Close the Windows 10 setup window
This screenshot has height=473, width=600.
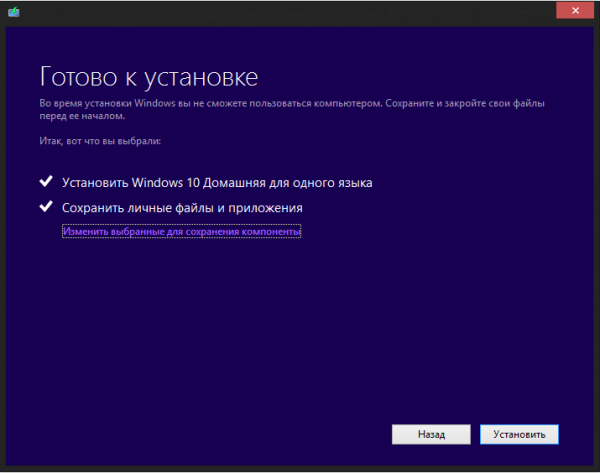pyautogui.click(x=575, y=10)
